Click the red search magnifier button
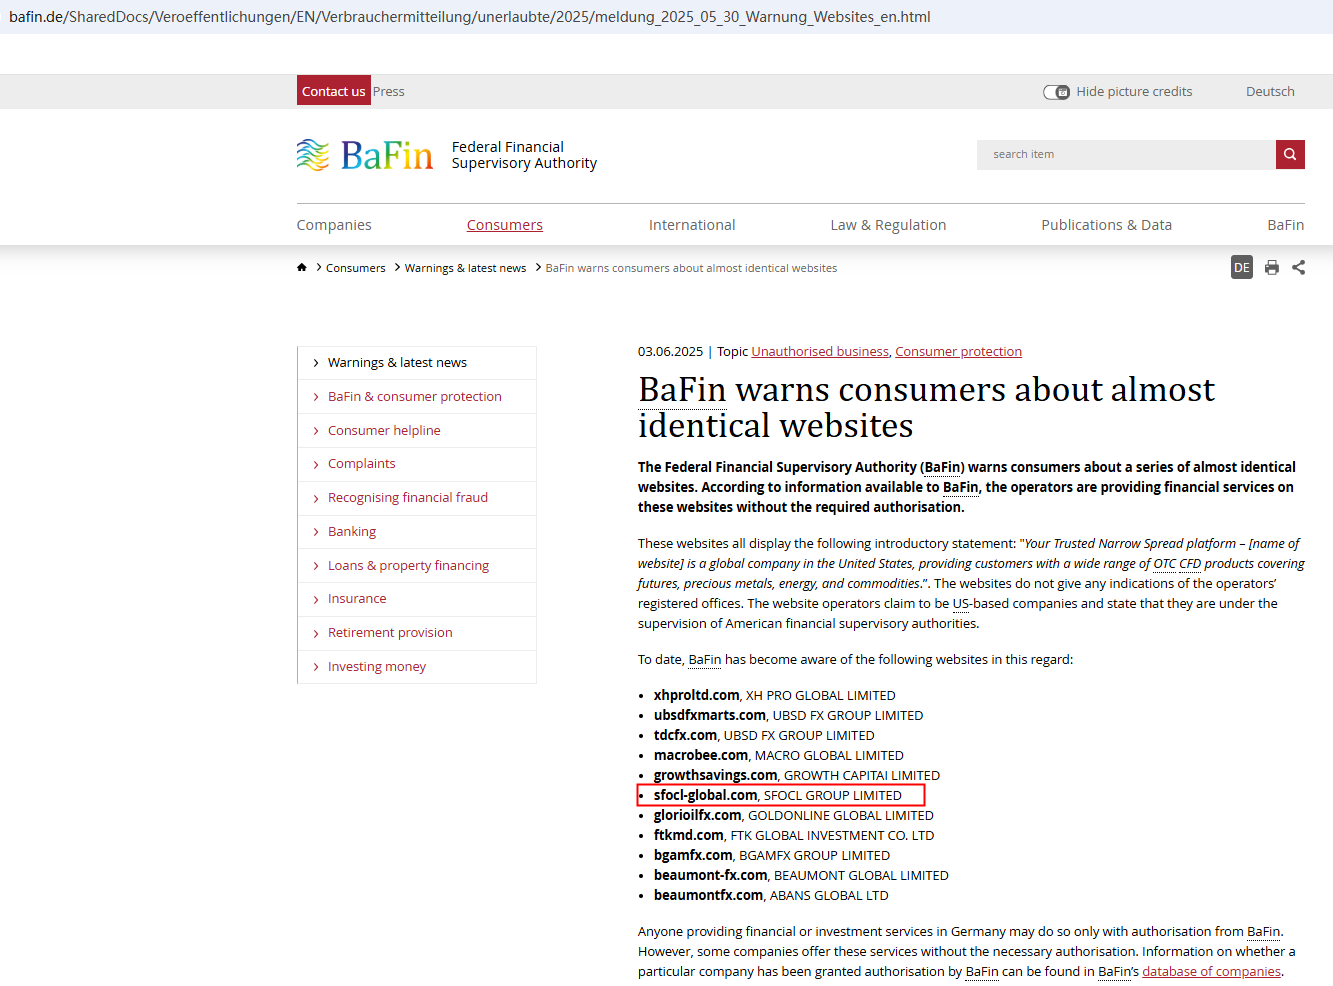Screen dimensions: 1333x986 1290,154
